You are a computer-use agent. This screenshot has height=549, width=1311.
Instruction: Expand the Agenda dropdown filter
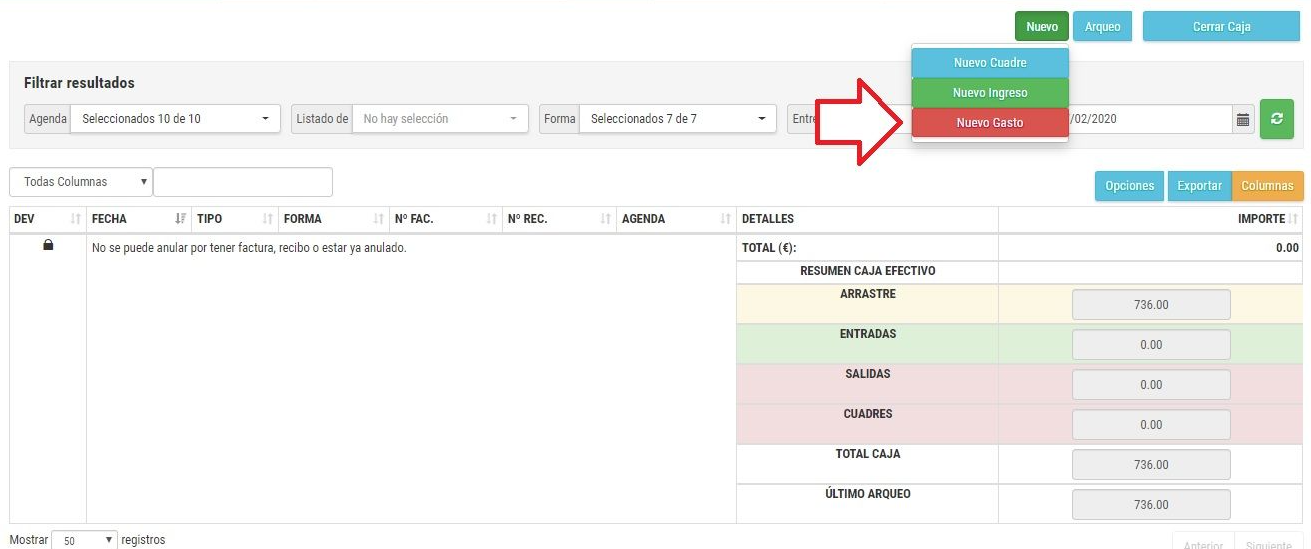(175, 119)
